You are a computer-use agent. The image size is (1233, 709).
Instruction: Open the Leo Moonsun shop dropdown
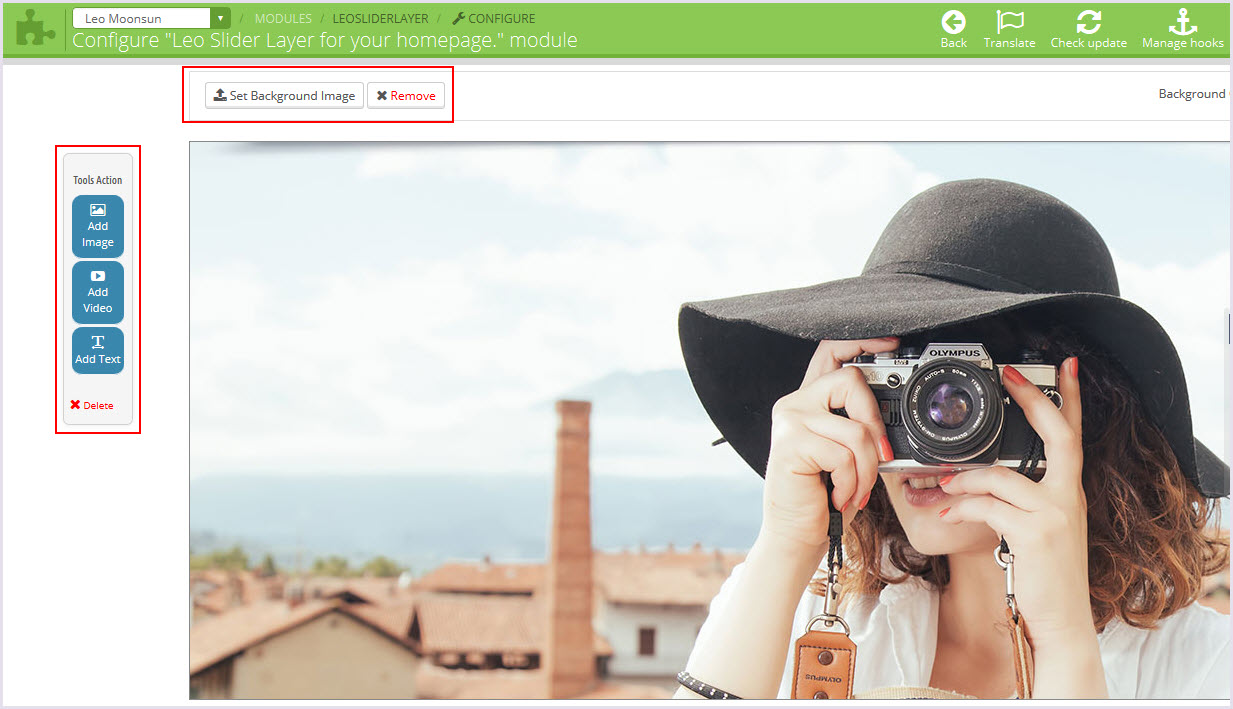(152, 18)
